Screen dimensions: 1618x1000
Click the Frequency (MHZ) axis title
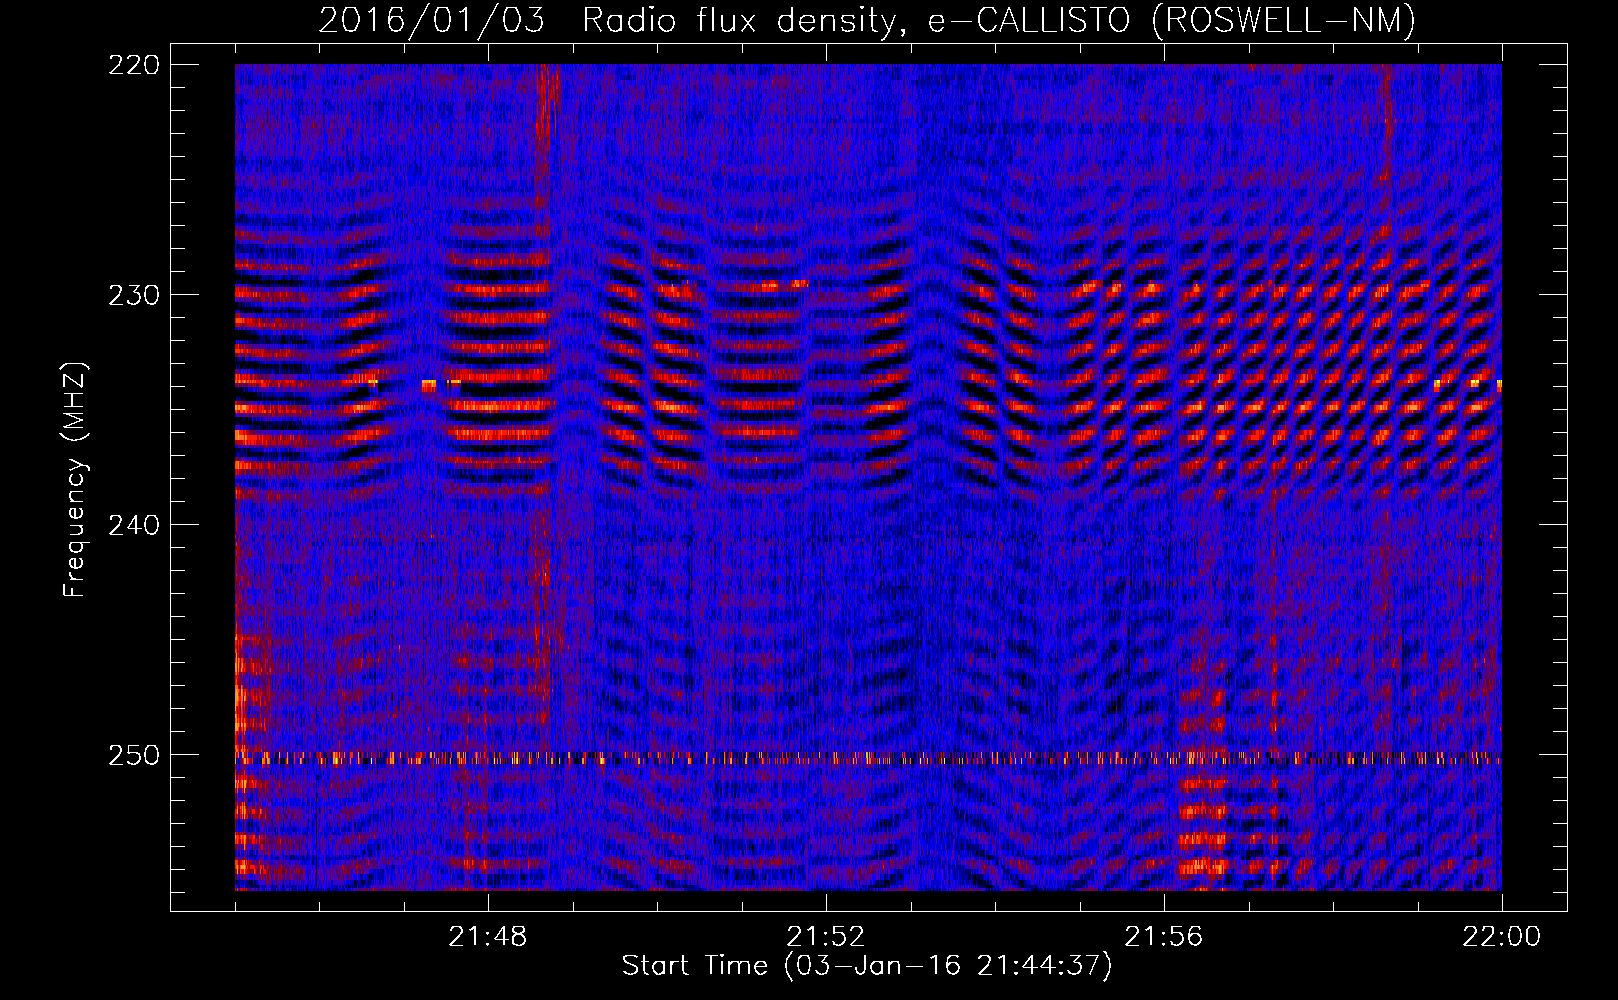click(x=76, y=479)
